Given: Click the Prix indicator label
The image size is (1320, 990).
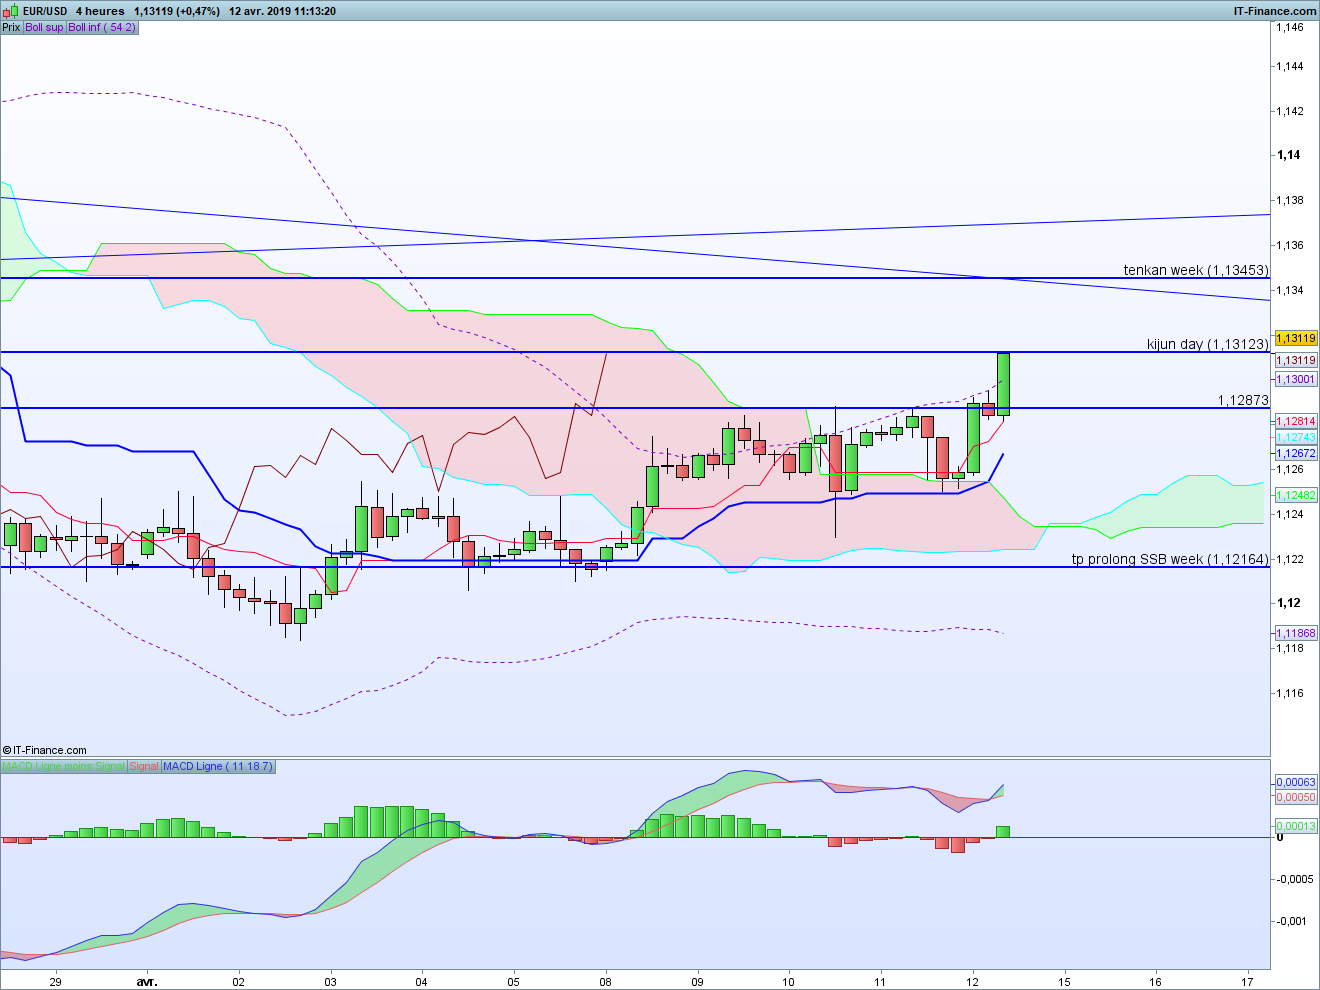Looking at the screenshot, I should point(11,27).
